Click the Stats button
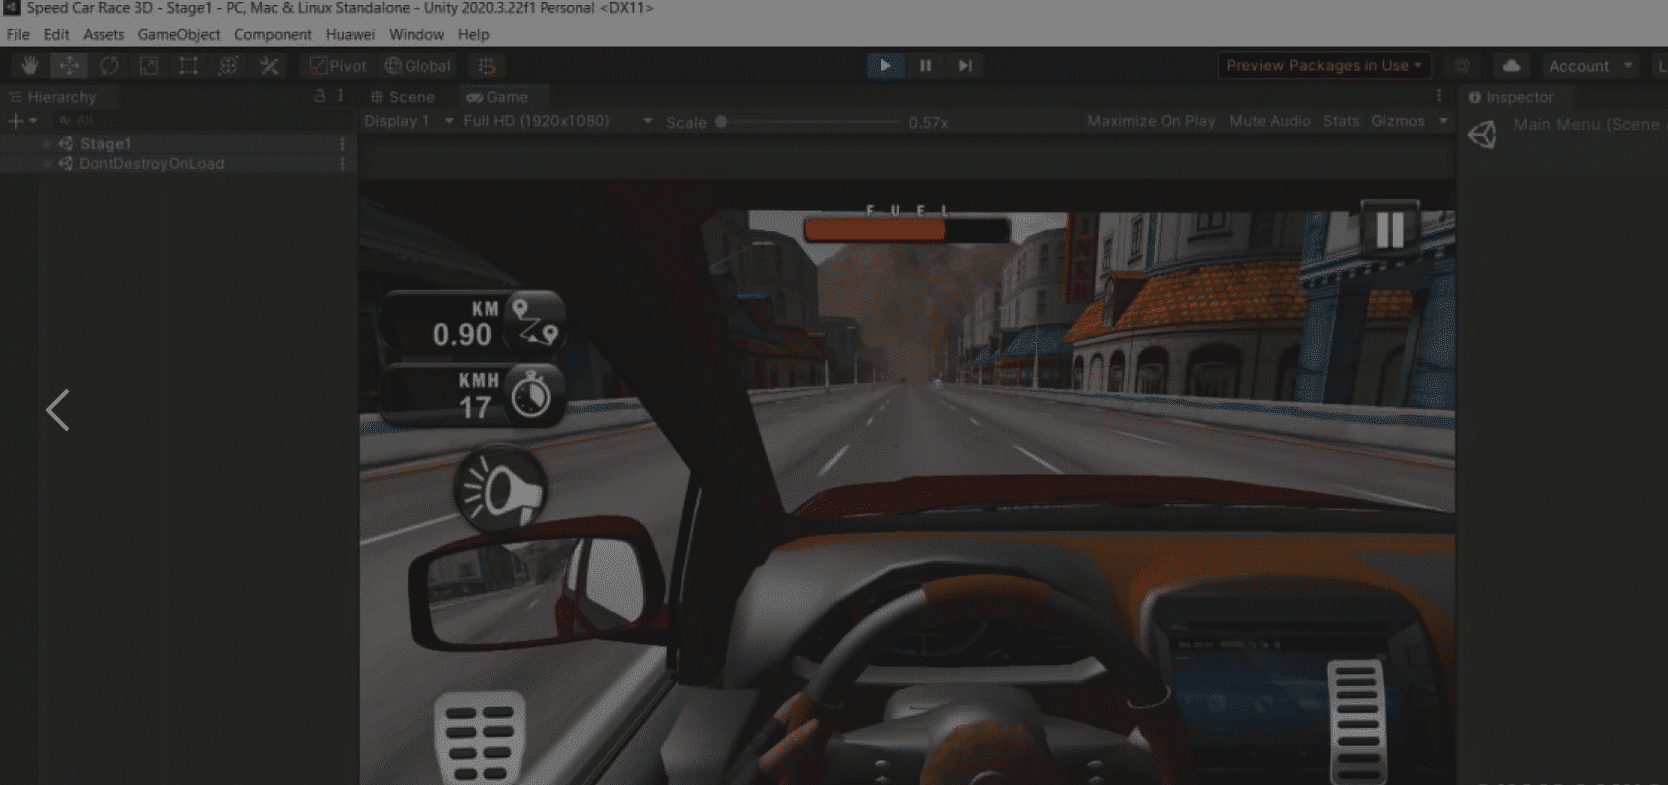The image size is (1668, 785). [1340, 121]
